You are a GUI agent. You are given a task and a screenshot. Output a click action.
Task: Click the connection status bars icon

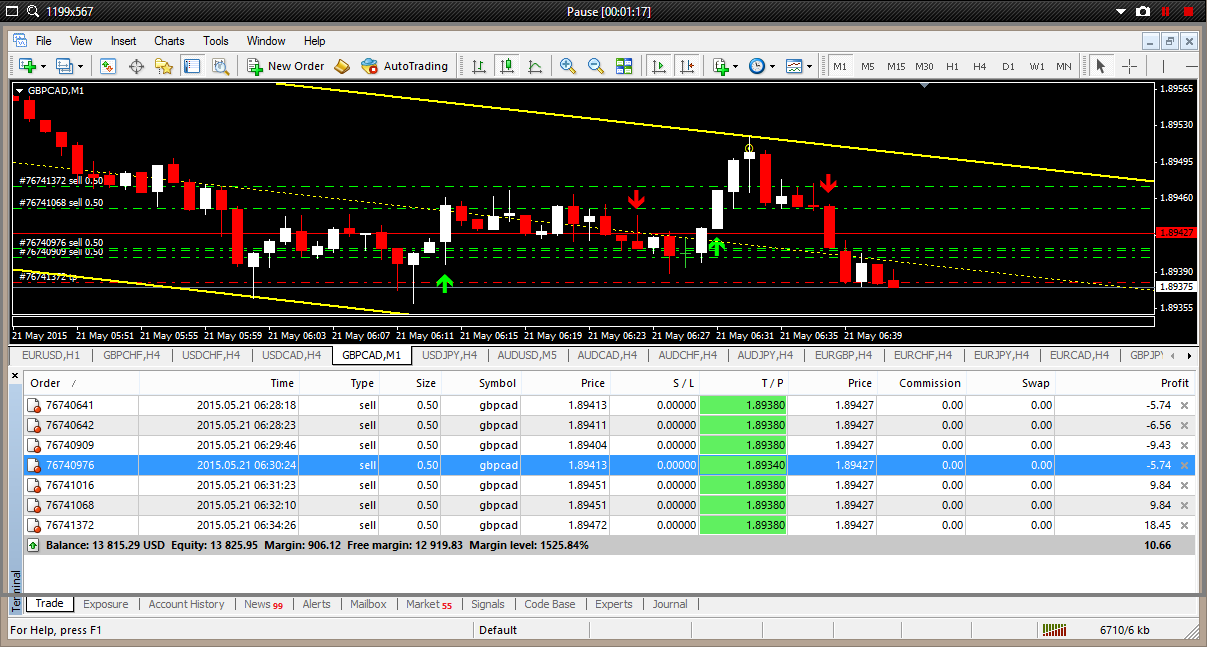pyautogui.click(x=1055, y=630)
